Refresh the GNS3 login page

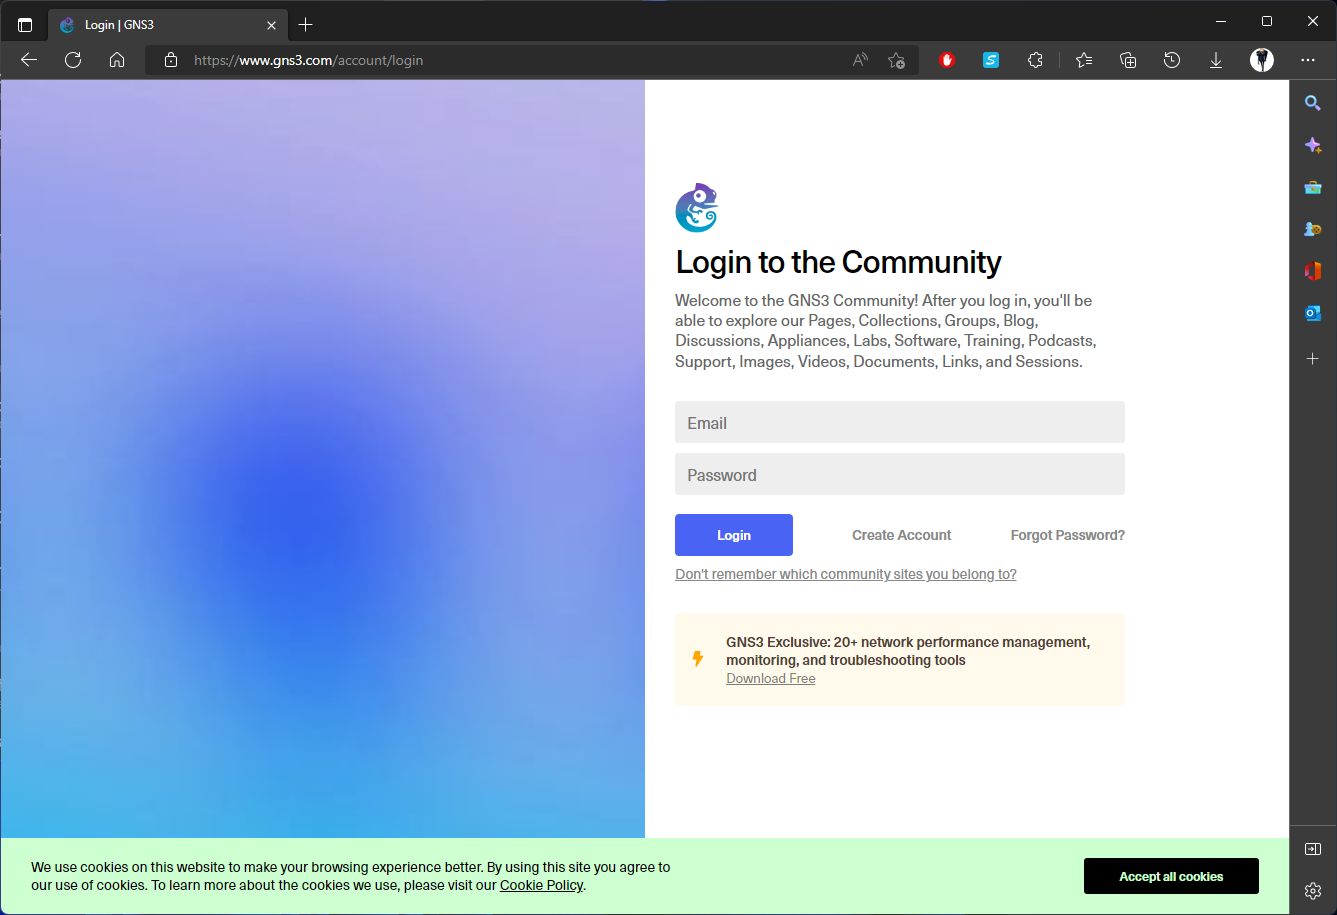[x=73, y=60]
